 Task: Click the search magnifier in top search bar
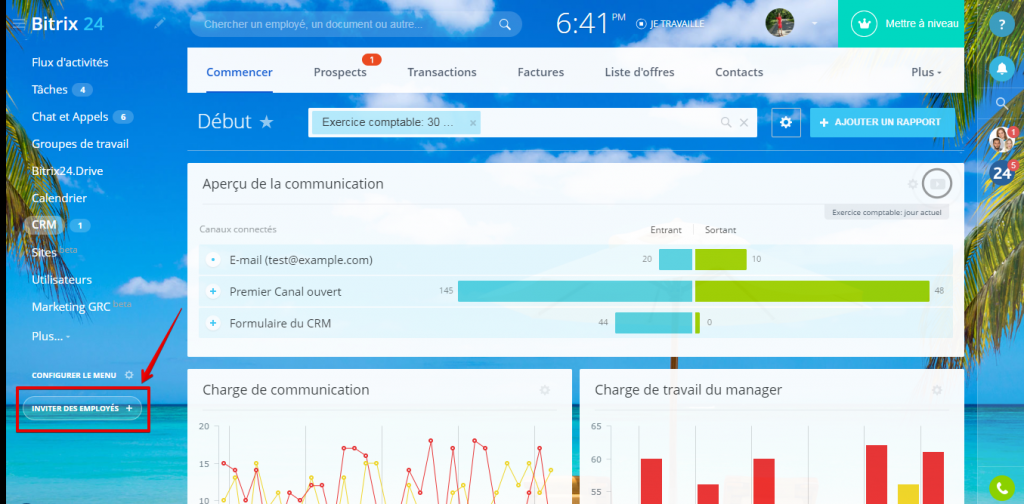click(504, 24)
